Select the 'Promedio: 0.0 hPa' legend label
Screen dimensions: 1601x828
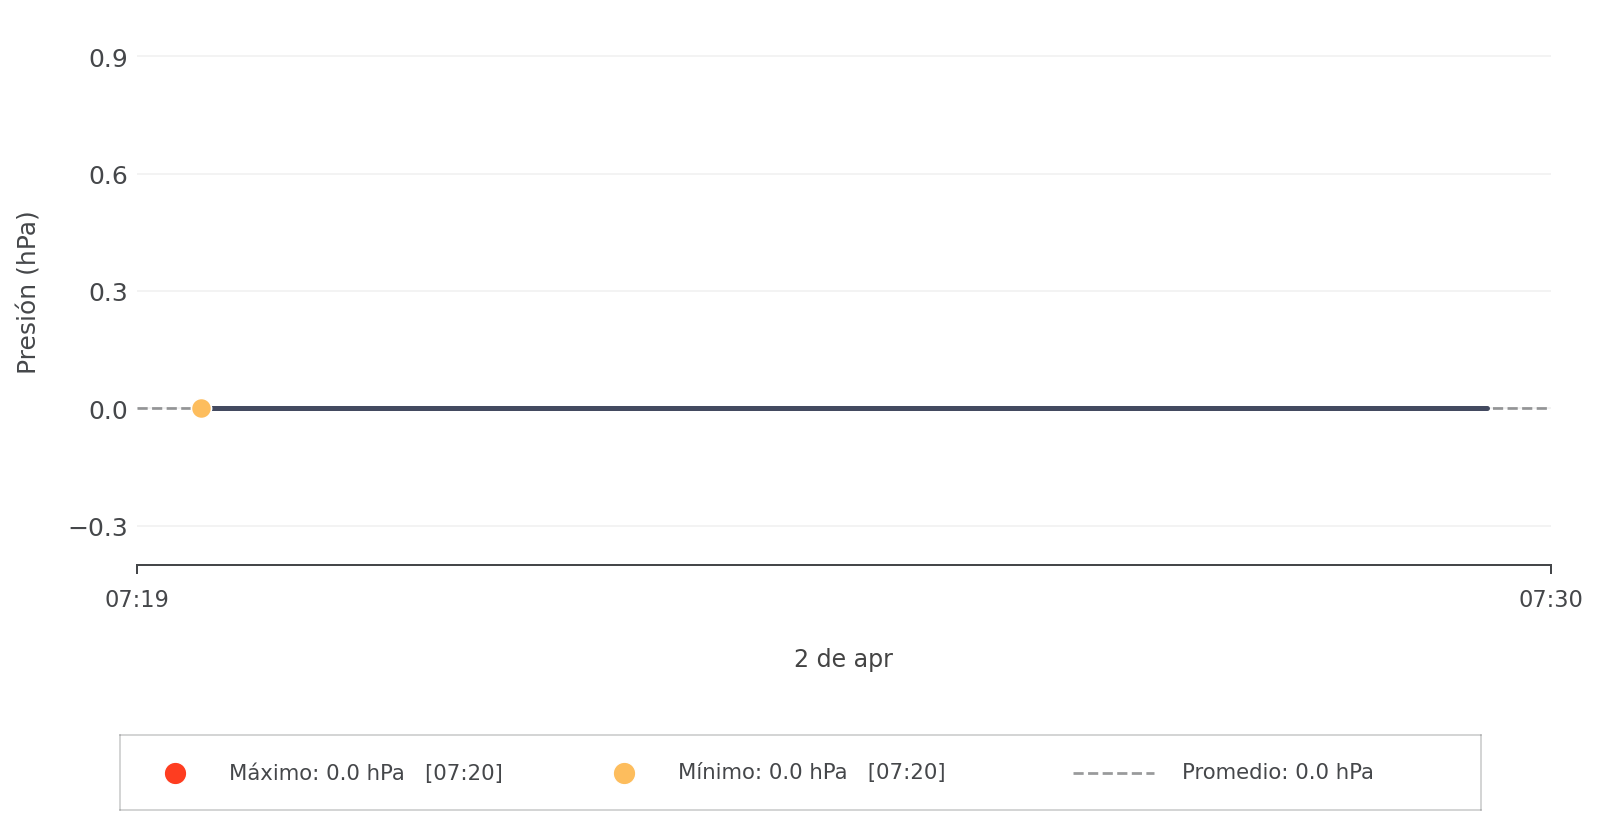pos(1277,772)
